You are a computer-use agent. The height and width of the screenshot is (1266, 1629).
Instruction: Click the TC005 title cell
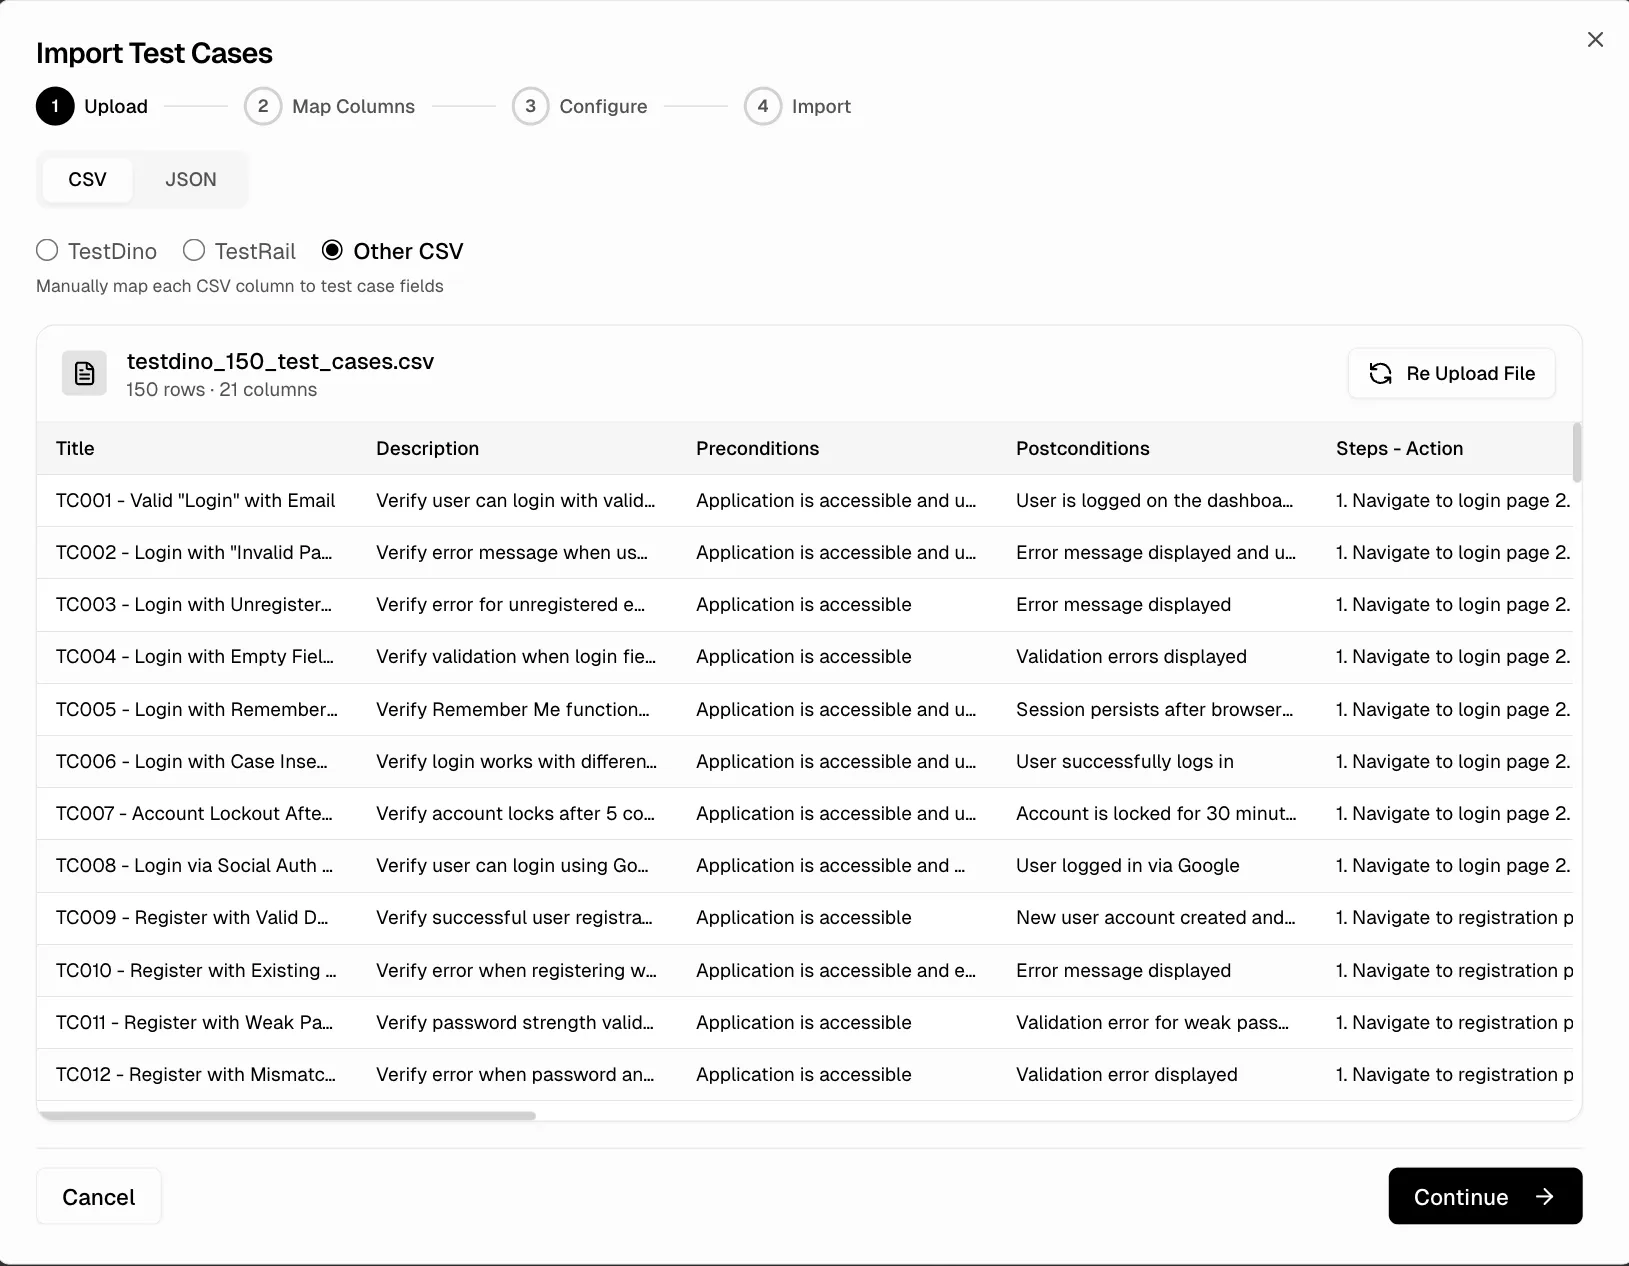pyautogui.click(x=197, y=709)
